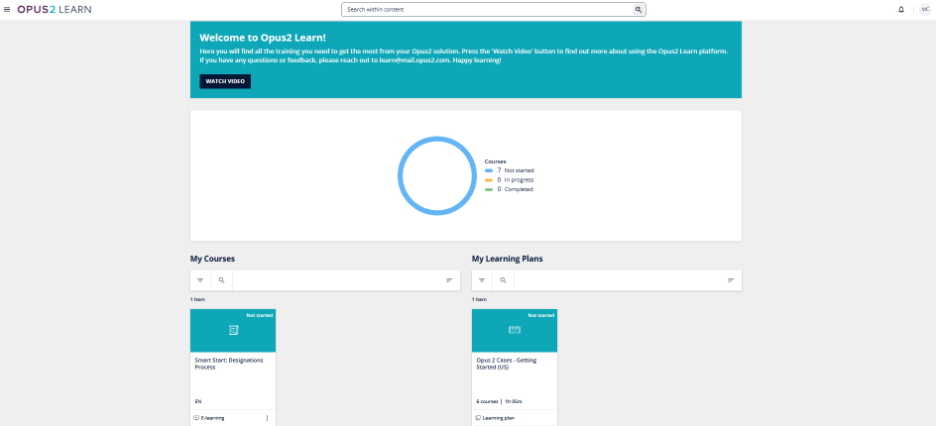Click the My Learning Plans search text field
936x426 pixels.
tap(618, 280)
